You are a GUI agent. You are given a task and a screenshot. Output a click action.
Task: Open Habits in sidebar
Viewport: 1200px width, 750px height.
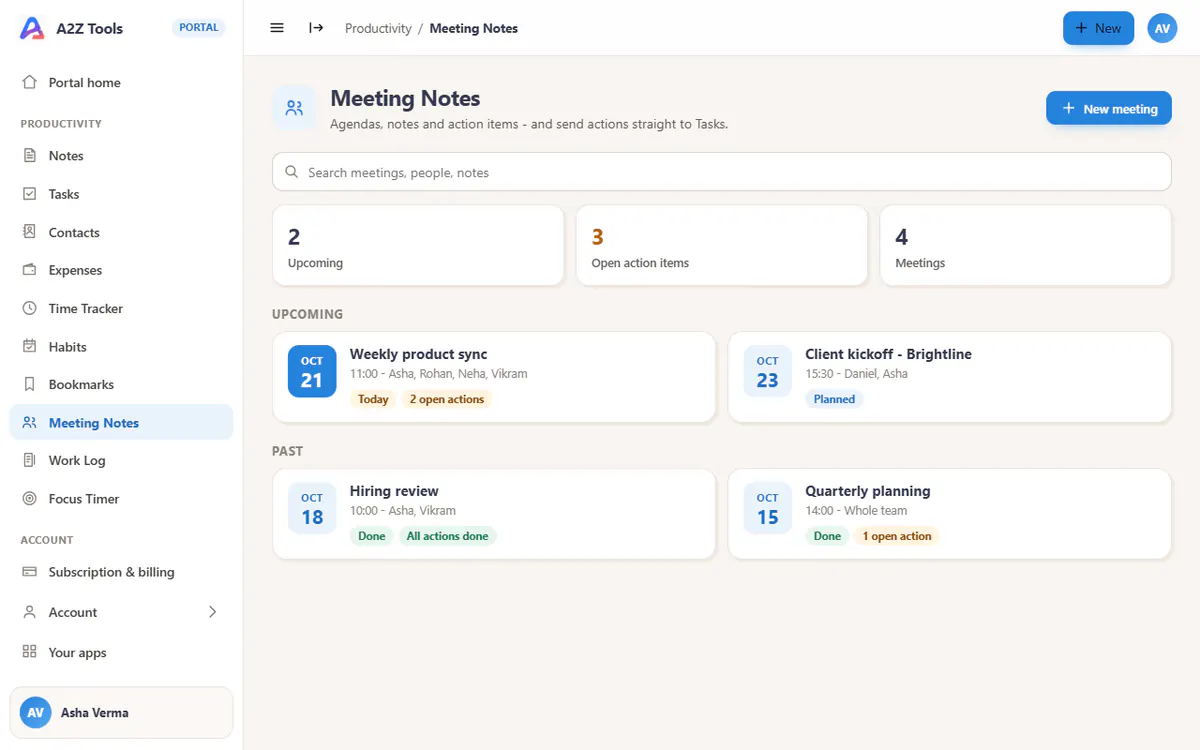121,346
